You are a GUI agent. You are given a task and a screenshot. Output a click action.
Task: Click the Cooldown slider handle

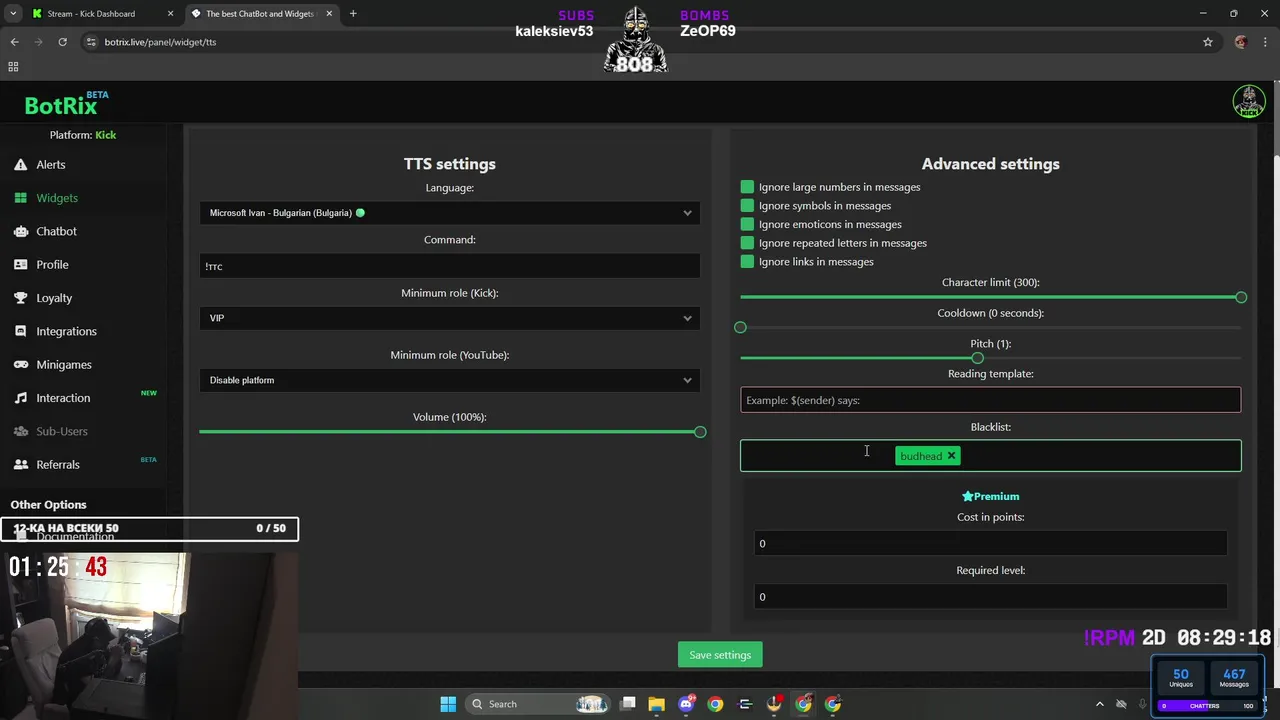(x=740, y=327)
